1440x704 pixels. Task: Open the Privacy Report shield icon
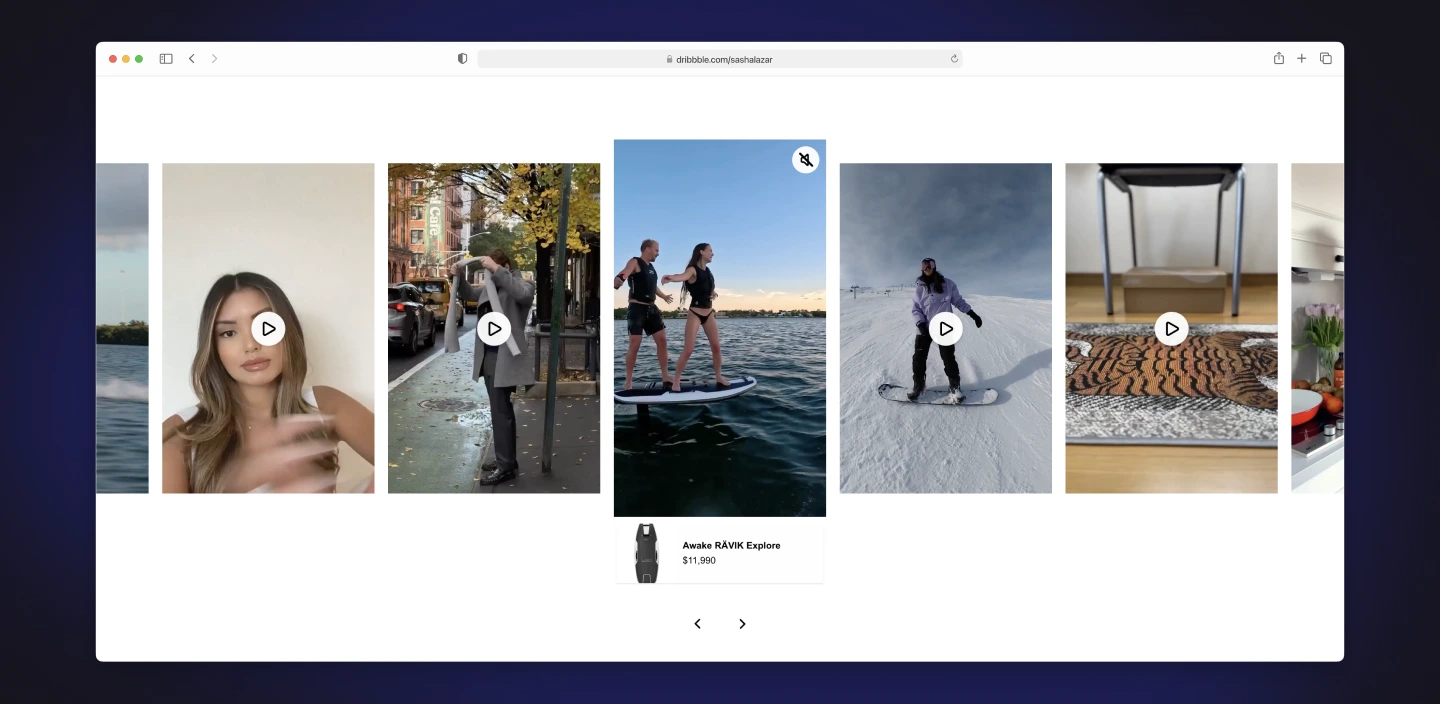tap(461, 58)
